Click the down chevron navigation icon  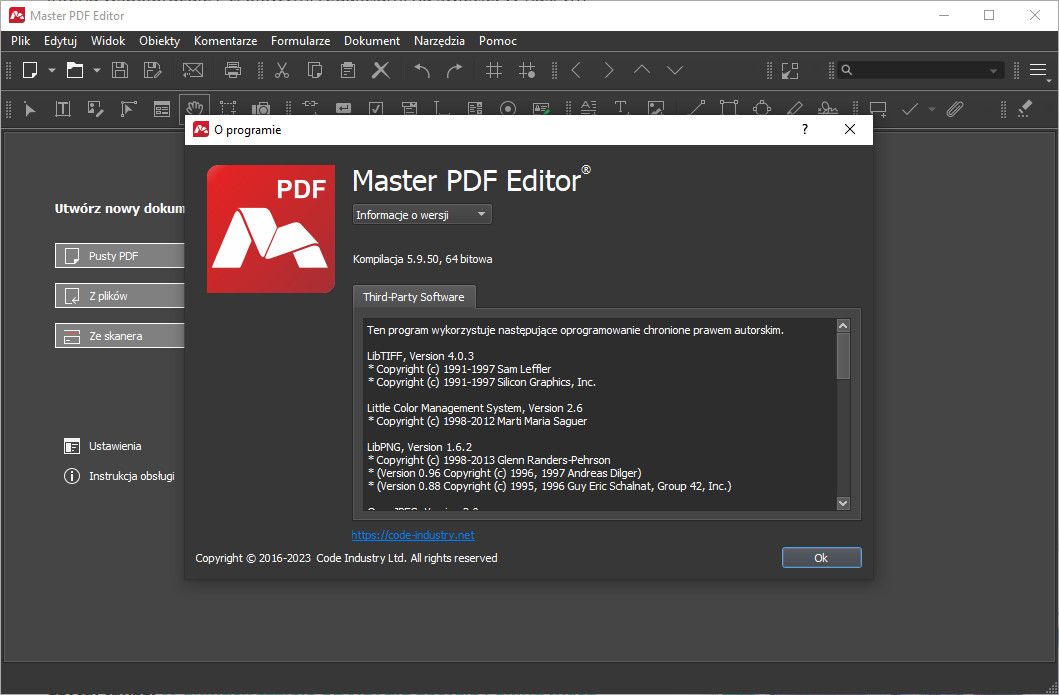click(675, 70)
